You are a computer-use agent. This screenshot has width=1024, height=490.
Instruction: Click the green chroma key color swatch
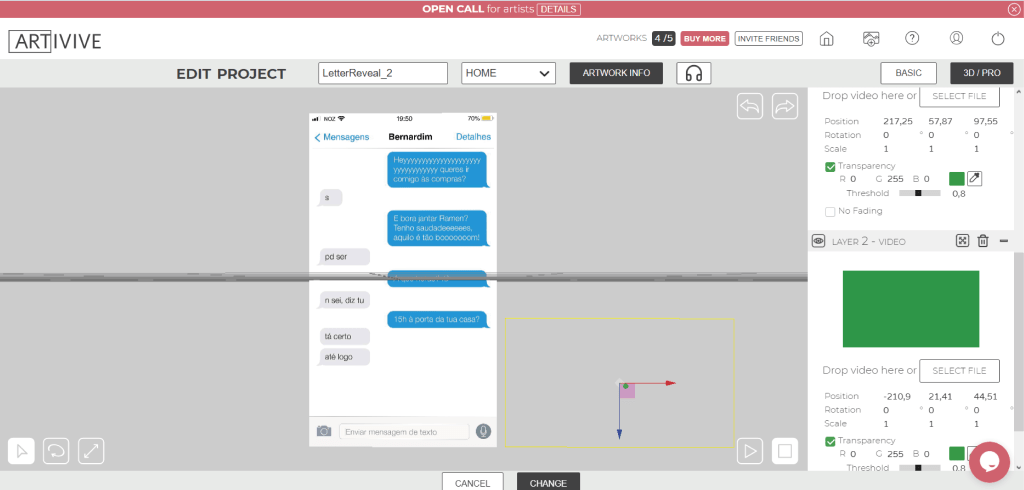(x=956, y=179)
